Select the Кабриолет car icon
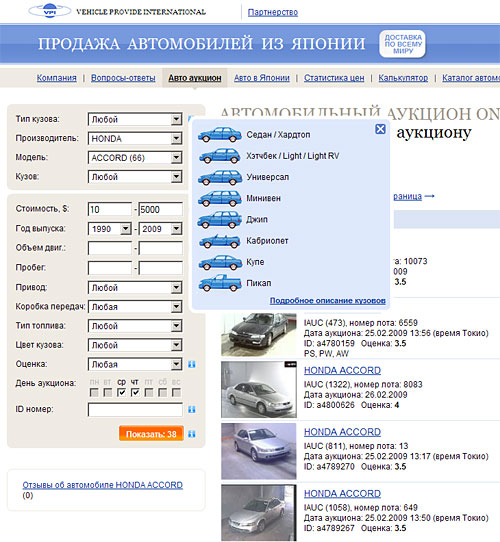The height and width of the screenshot is (542, 500). 220,241
